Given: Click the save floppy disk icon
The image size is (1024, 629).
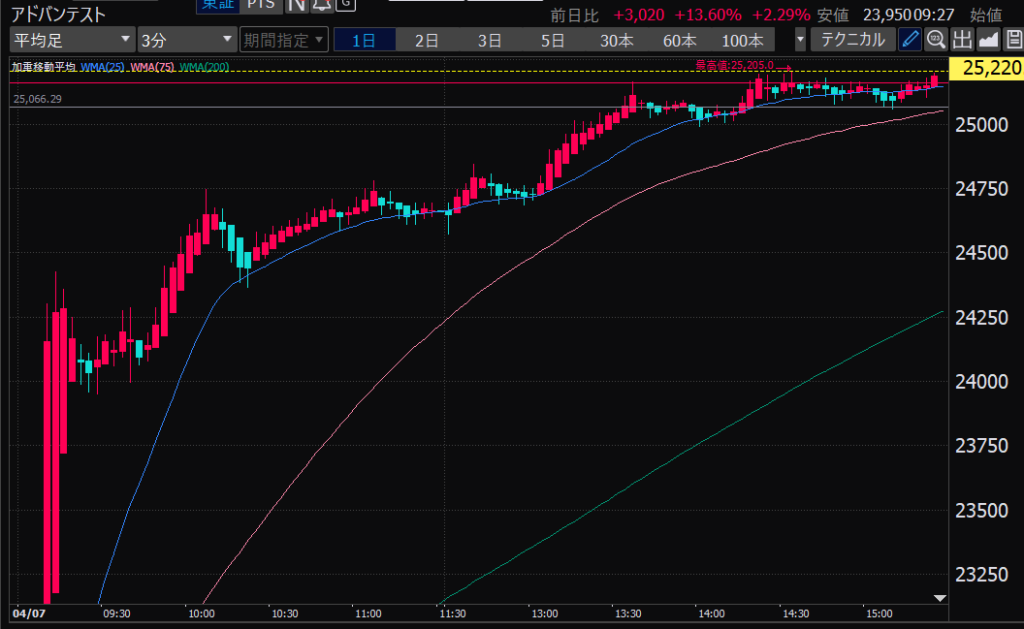Looking at the screenshot, I should click(1012, 40).
